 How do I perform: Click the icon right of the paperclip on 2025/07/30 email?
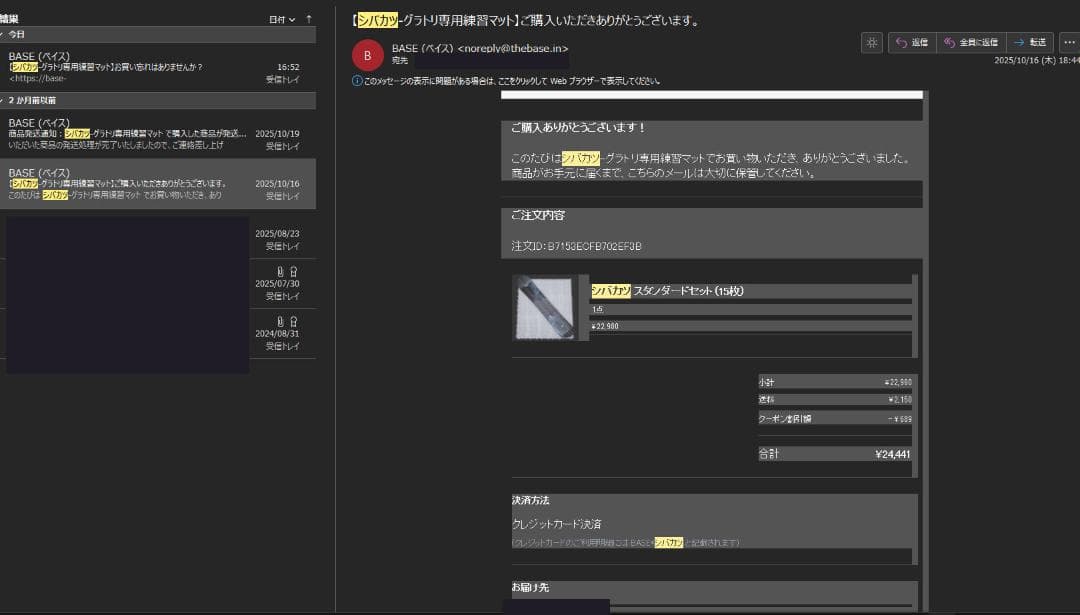pos(293,271)
